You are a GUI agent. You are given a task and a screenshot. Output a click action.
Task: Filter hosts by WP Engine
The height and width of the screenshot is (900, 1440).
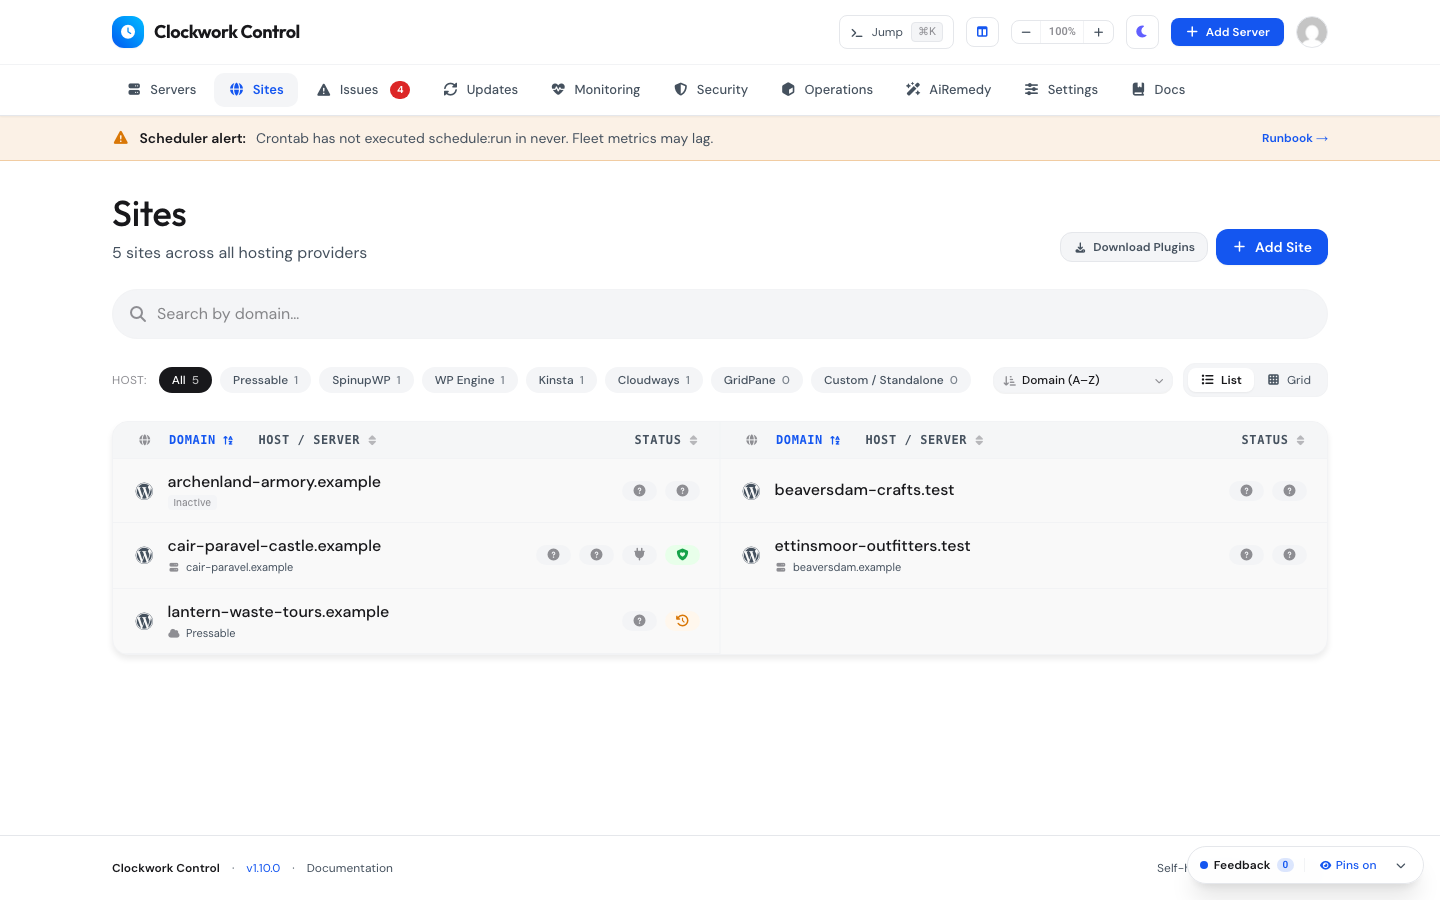(x=470, y=380)
